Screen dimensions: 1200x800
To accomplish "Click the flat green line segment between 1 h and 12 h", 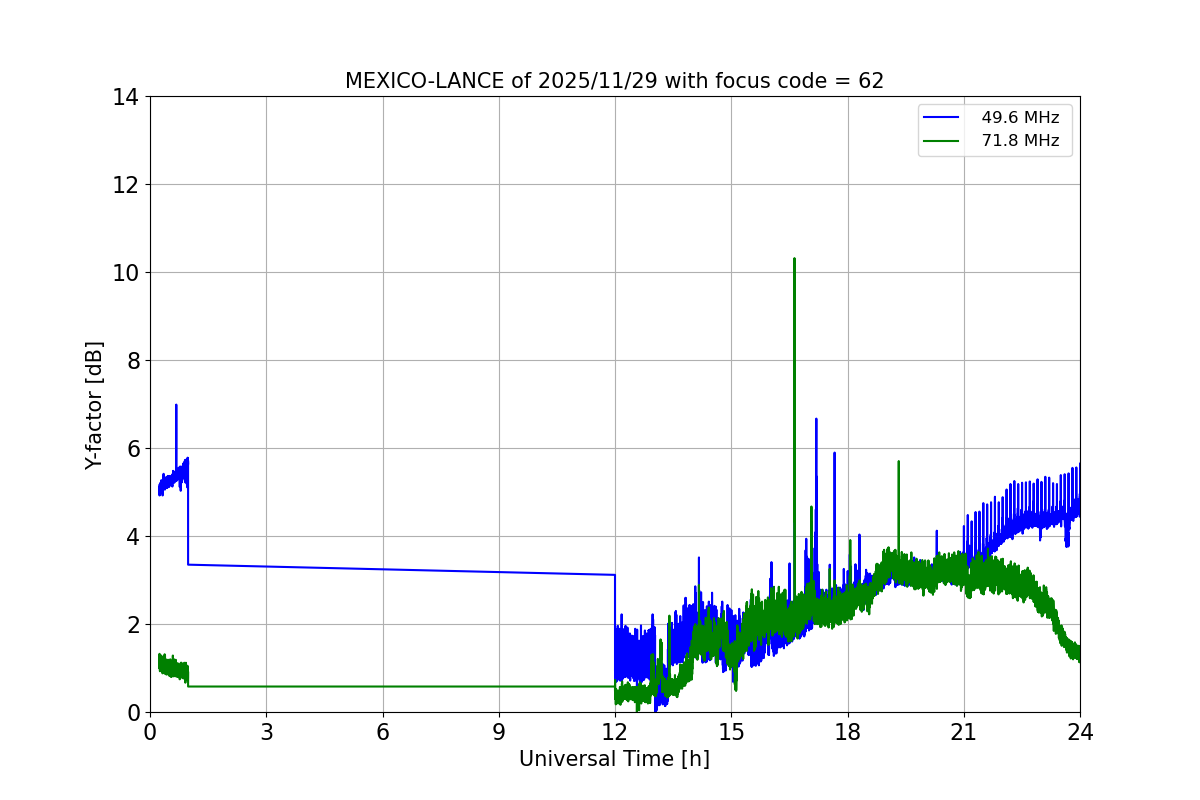I will pyautogui.click(x=400, y=686).
